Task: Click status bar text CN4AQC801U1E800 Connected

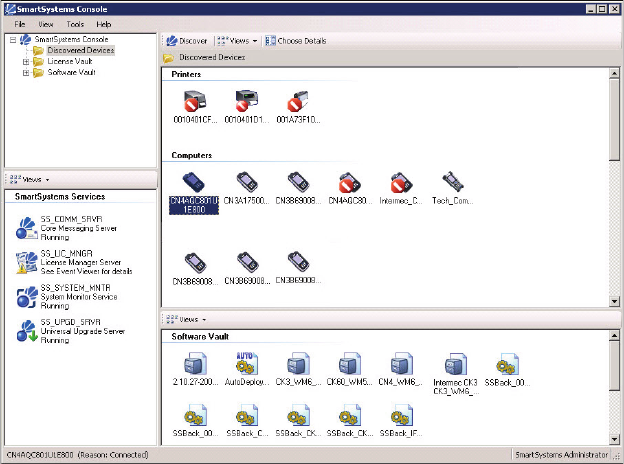Action: coord(78,454)
